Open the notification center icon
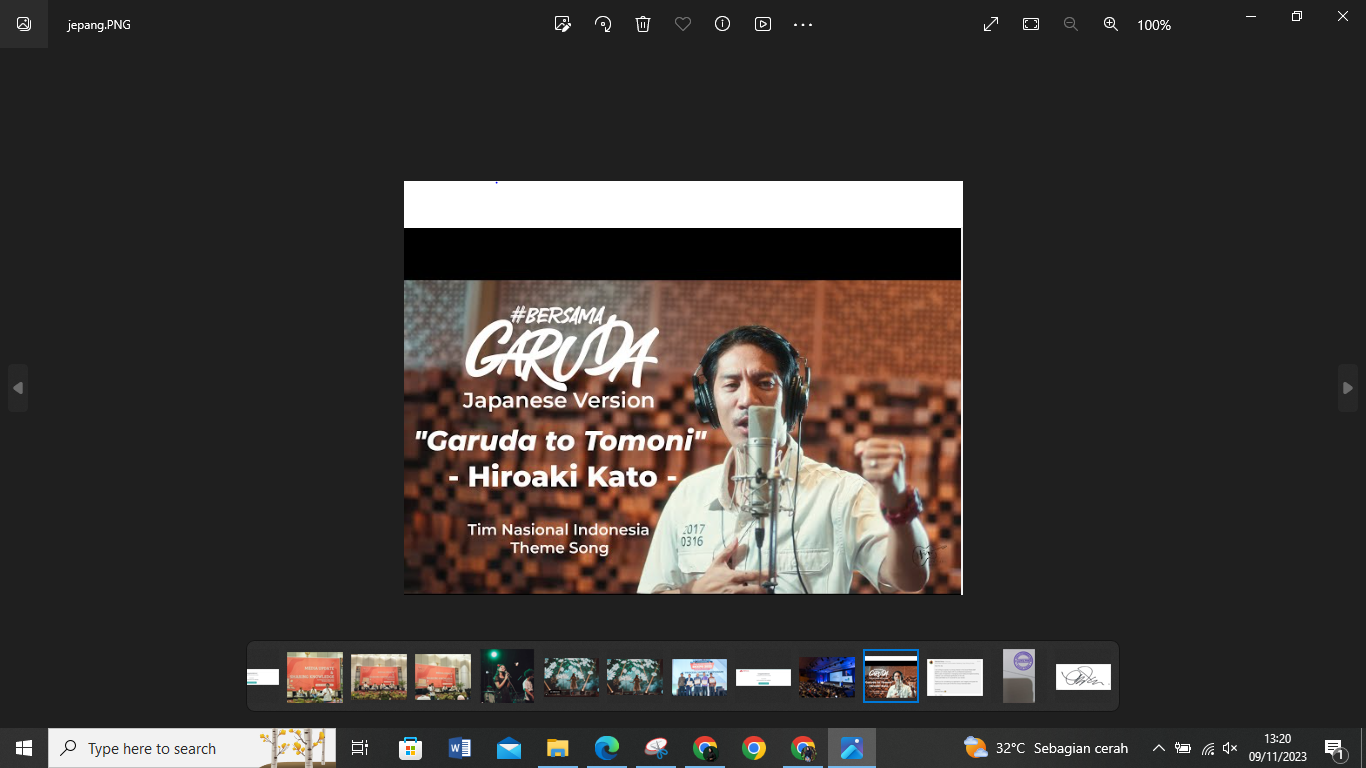This screenshot has height=768, width=1366. pyautogui.click(x=1336, y=748)
